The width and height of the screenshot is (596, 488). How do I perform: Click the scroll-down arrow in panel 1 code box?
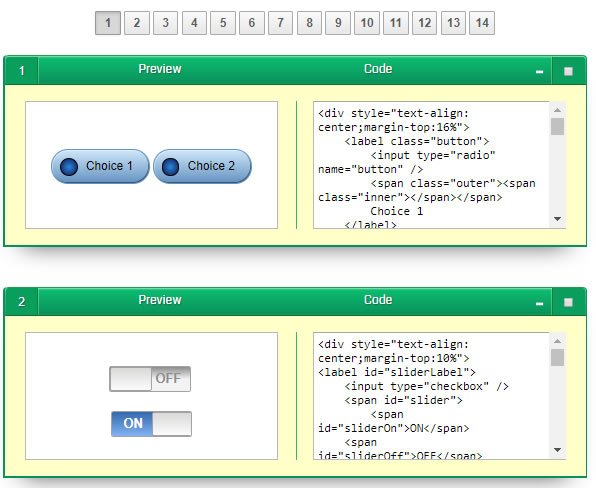pos(557,219)
